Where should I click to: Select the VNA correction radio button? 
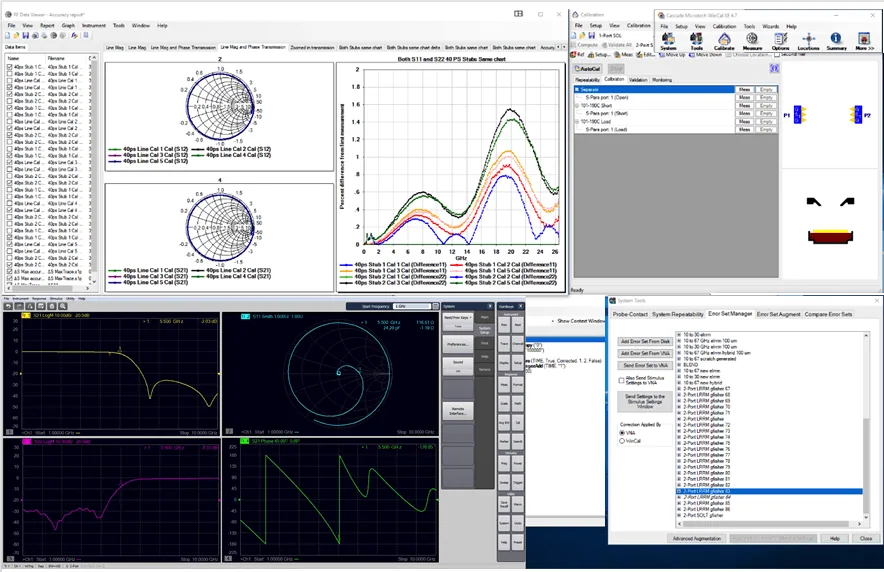622,433
